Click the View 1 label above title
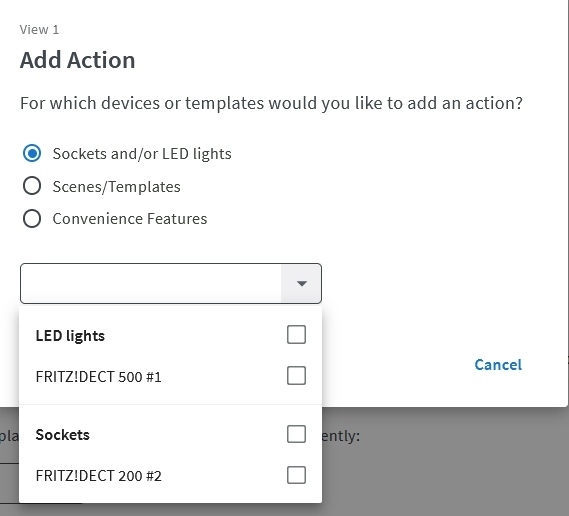Screen dimensions: 569x516 [x=39, y=29]
